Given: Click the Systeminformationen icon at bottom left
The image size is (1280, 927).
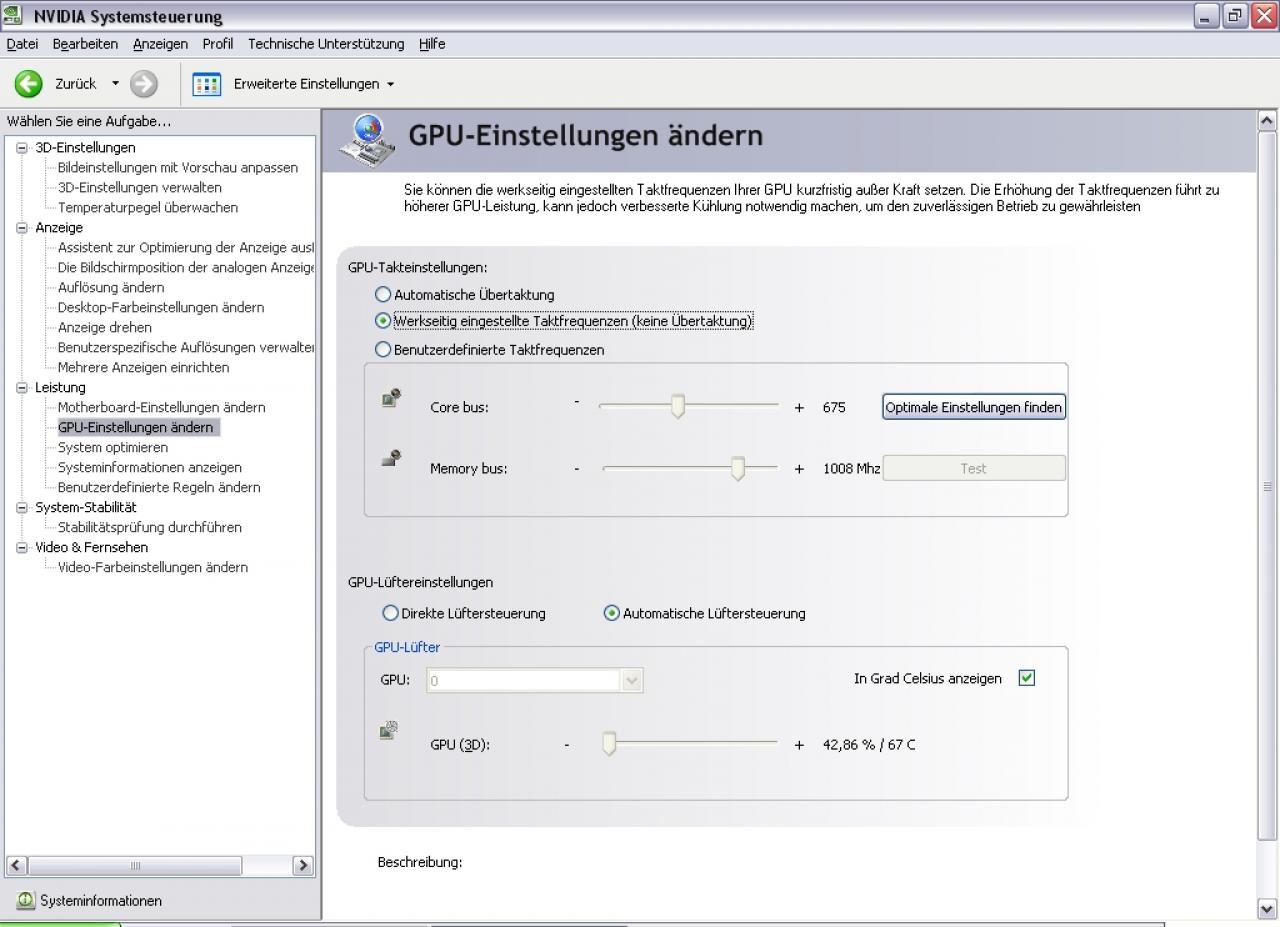Looking at the screenshot, I should (x=25, y=900).
